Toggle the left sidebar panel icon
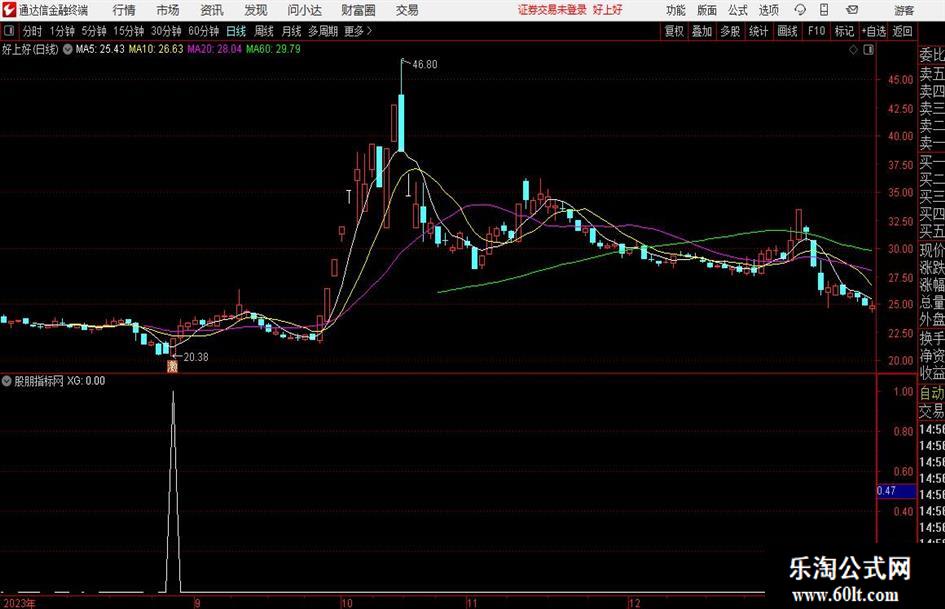 tap(8, 31)
